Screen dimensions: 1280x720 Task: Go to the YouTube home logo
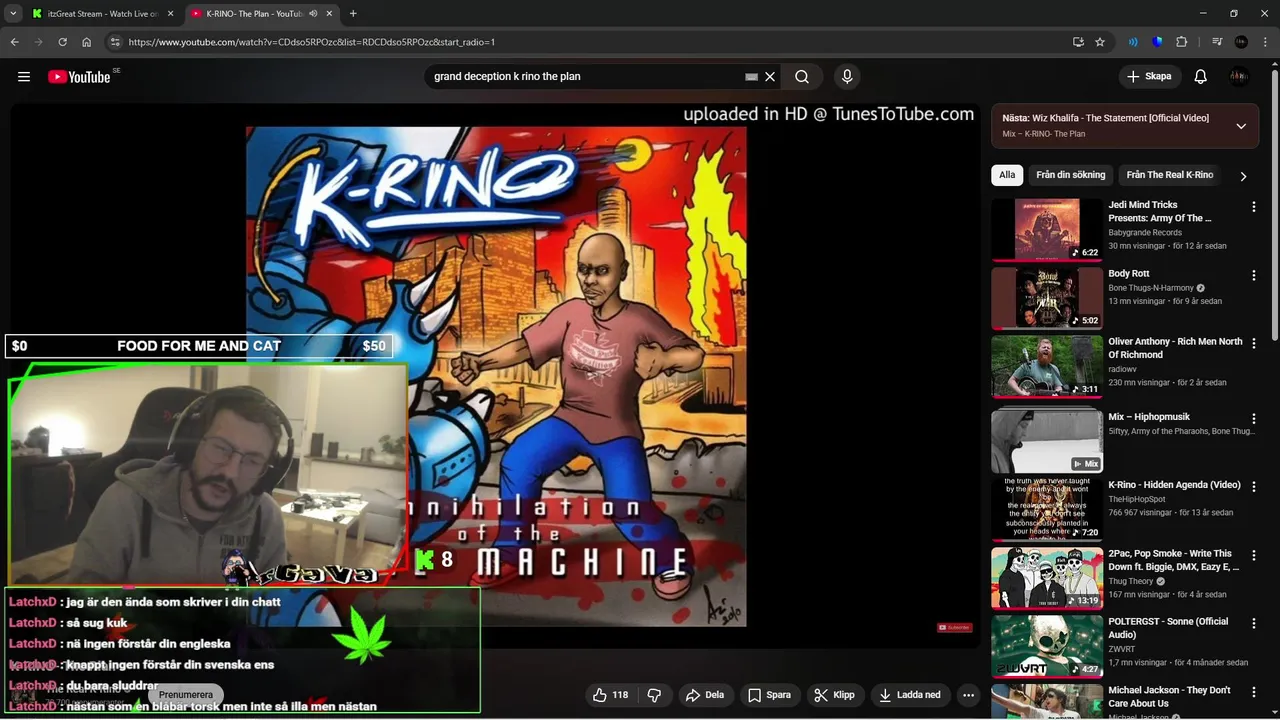click(x=79, y=77)
